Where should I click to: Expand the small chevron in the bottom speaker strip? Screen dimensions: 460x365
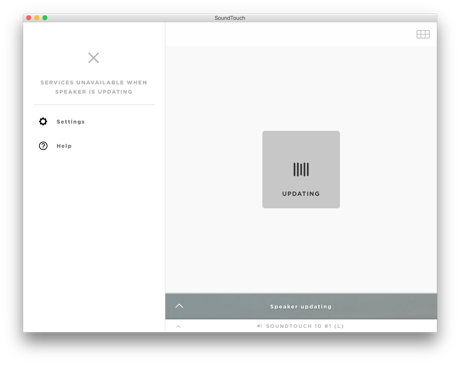tap(178, 326)
